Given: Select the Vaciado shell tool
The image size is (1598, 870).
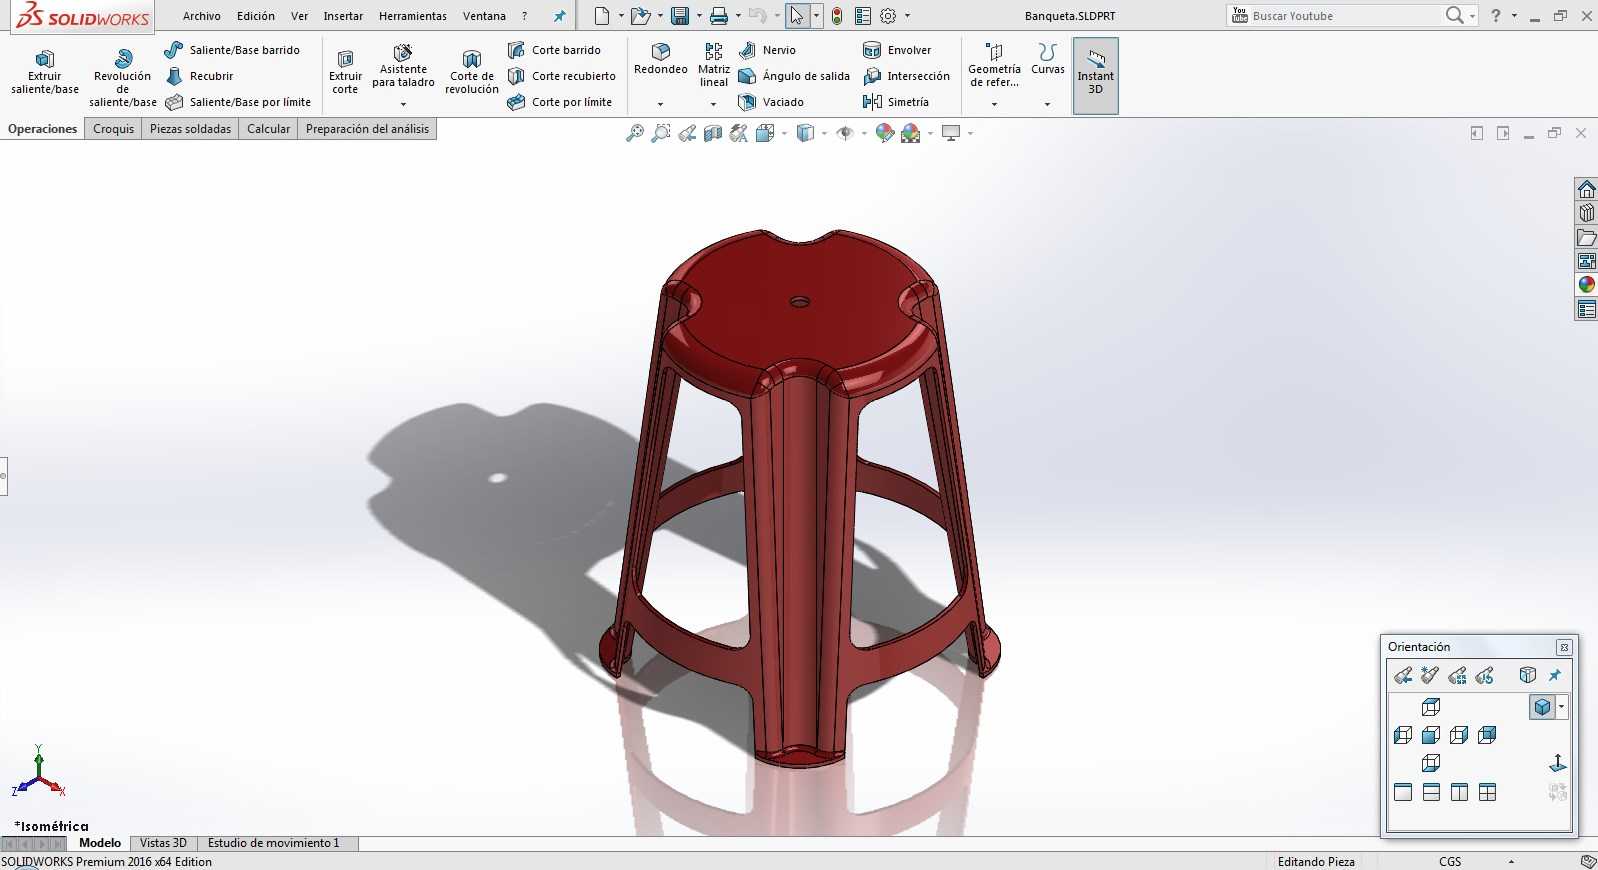Looking at the screenshot, I should (770, 102).
